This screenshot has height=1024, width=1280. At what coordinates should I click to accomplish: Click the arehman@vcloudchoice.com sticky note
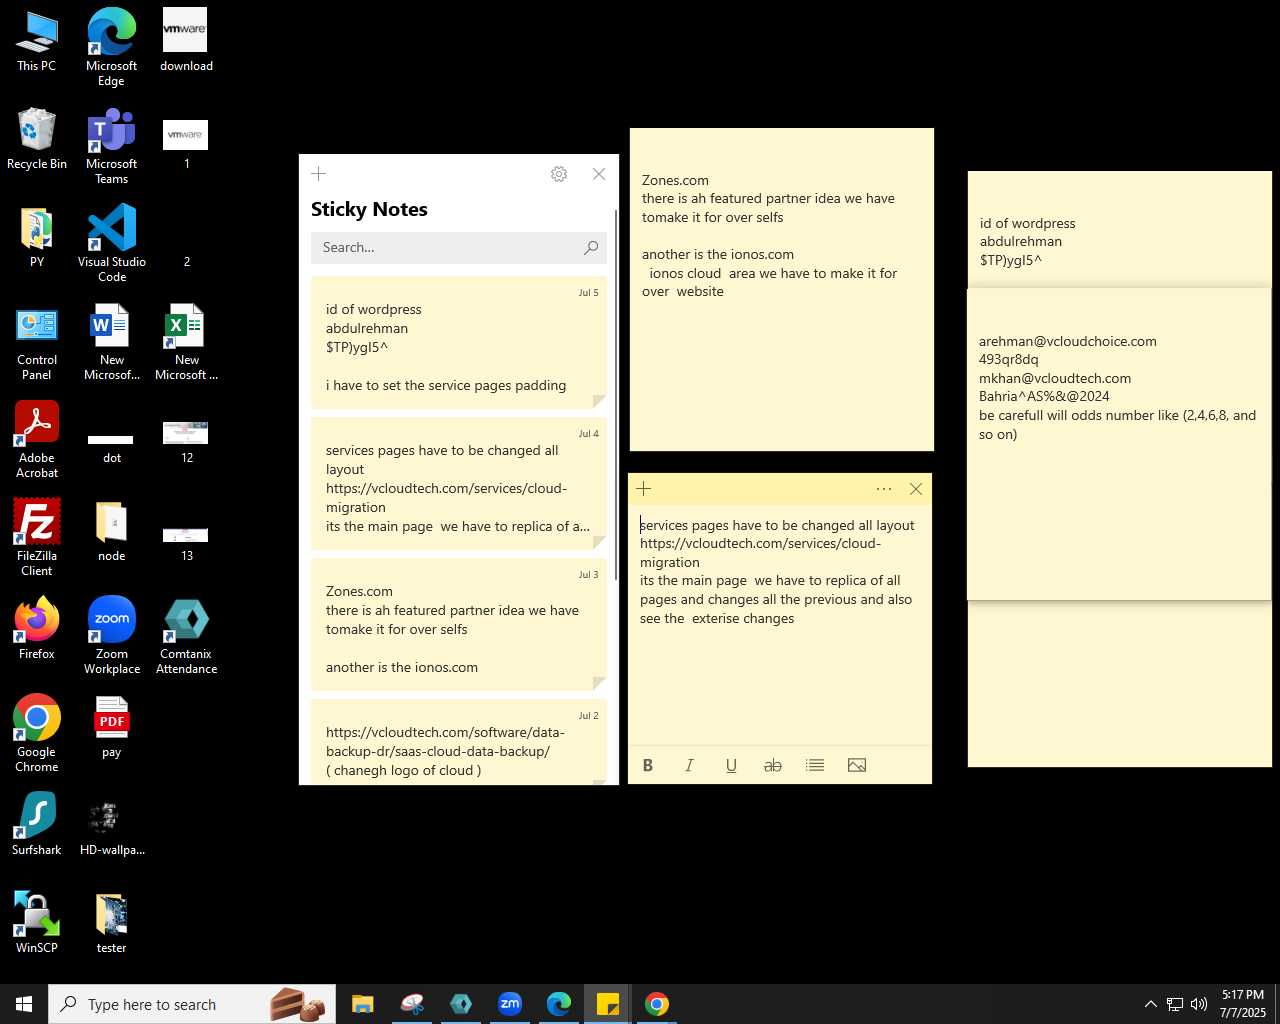1119,444
